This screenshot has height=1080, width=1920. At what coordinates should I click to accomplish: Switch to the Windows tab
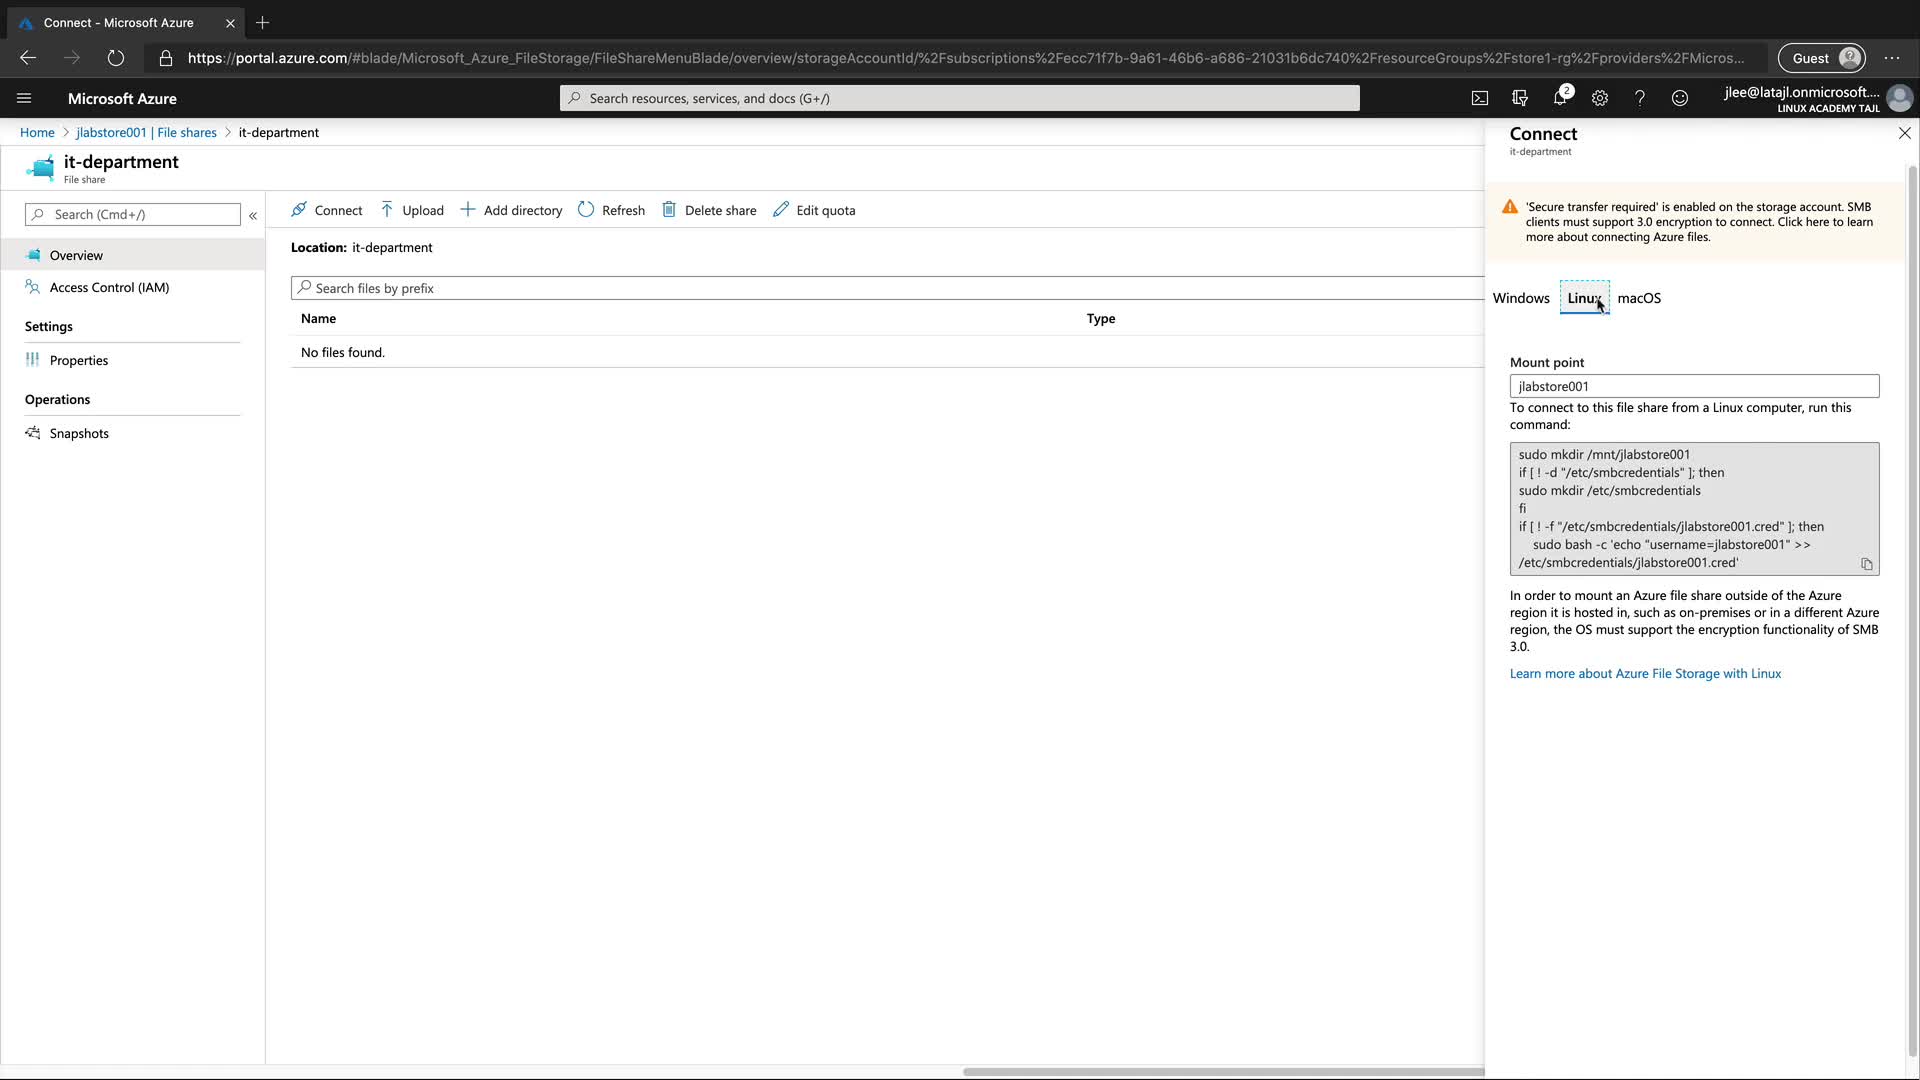pyautogui.click(x=1520, y=298)
